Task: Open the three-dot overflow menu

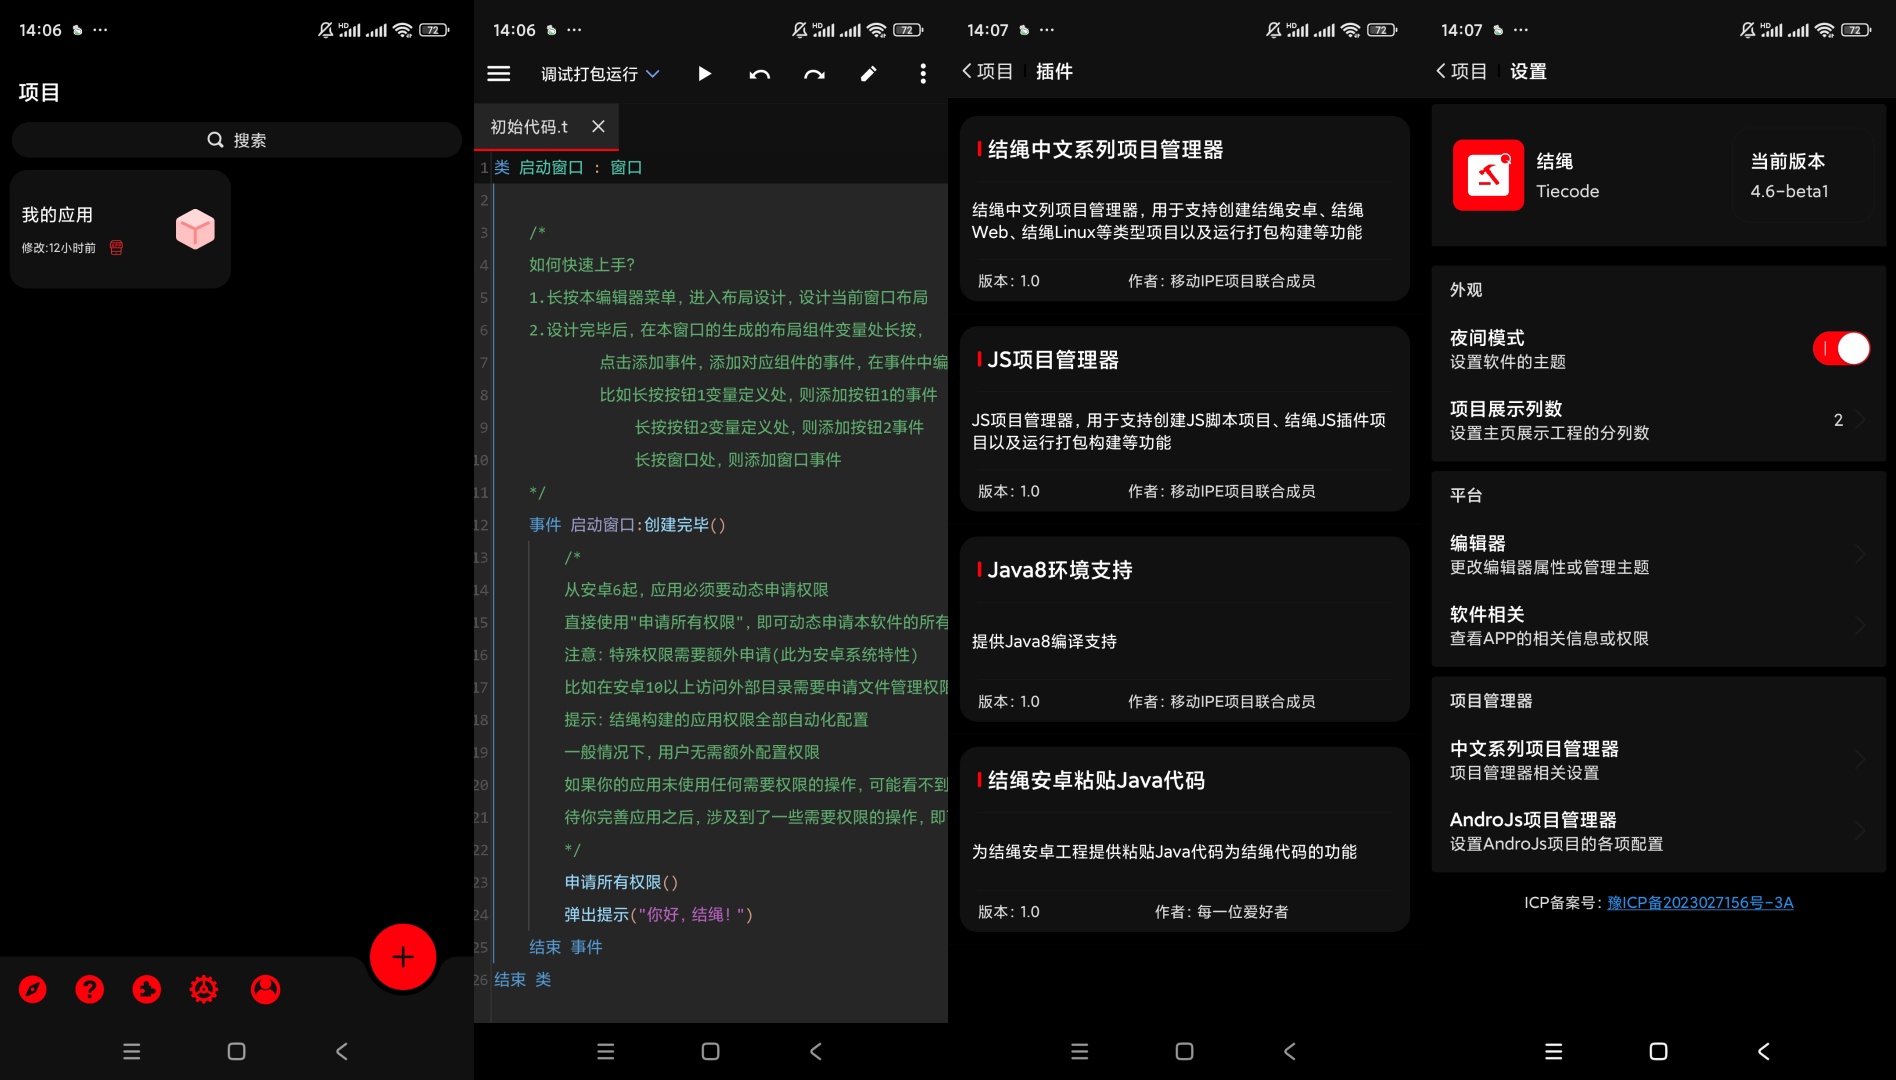Action: point(922,73)
